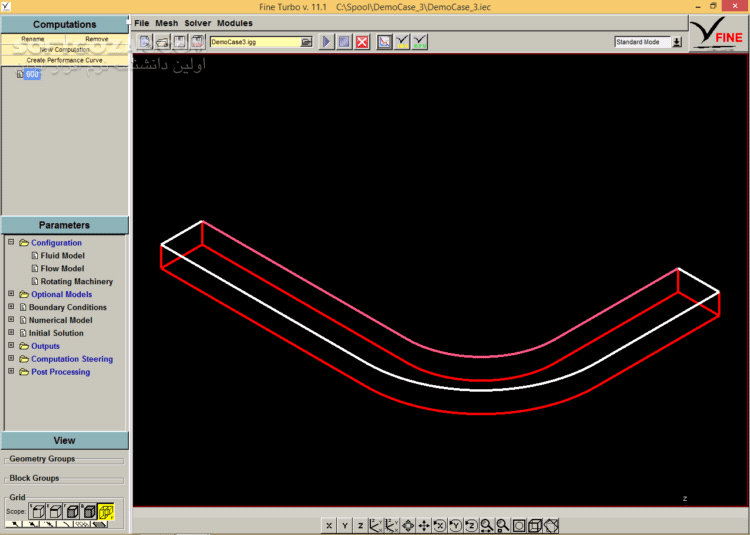The image size is (750, 535).
Task: Open the Modules menu
Action: coord(235,22)
